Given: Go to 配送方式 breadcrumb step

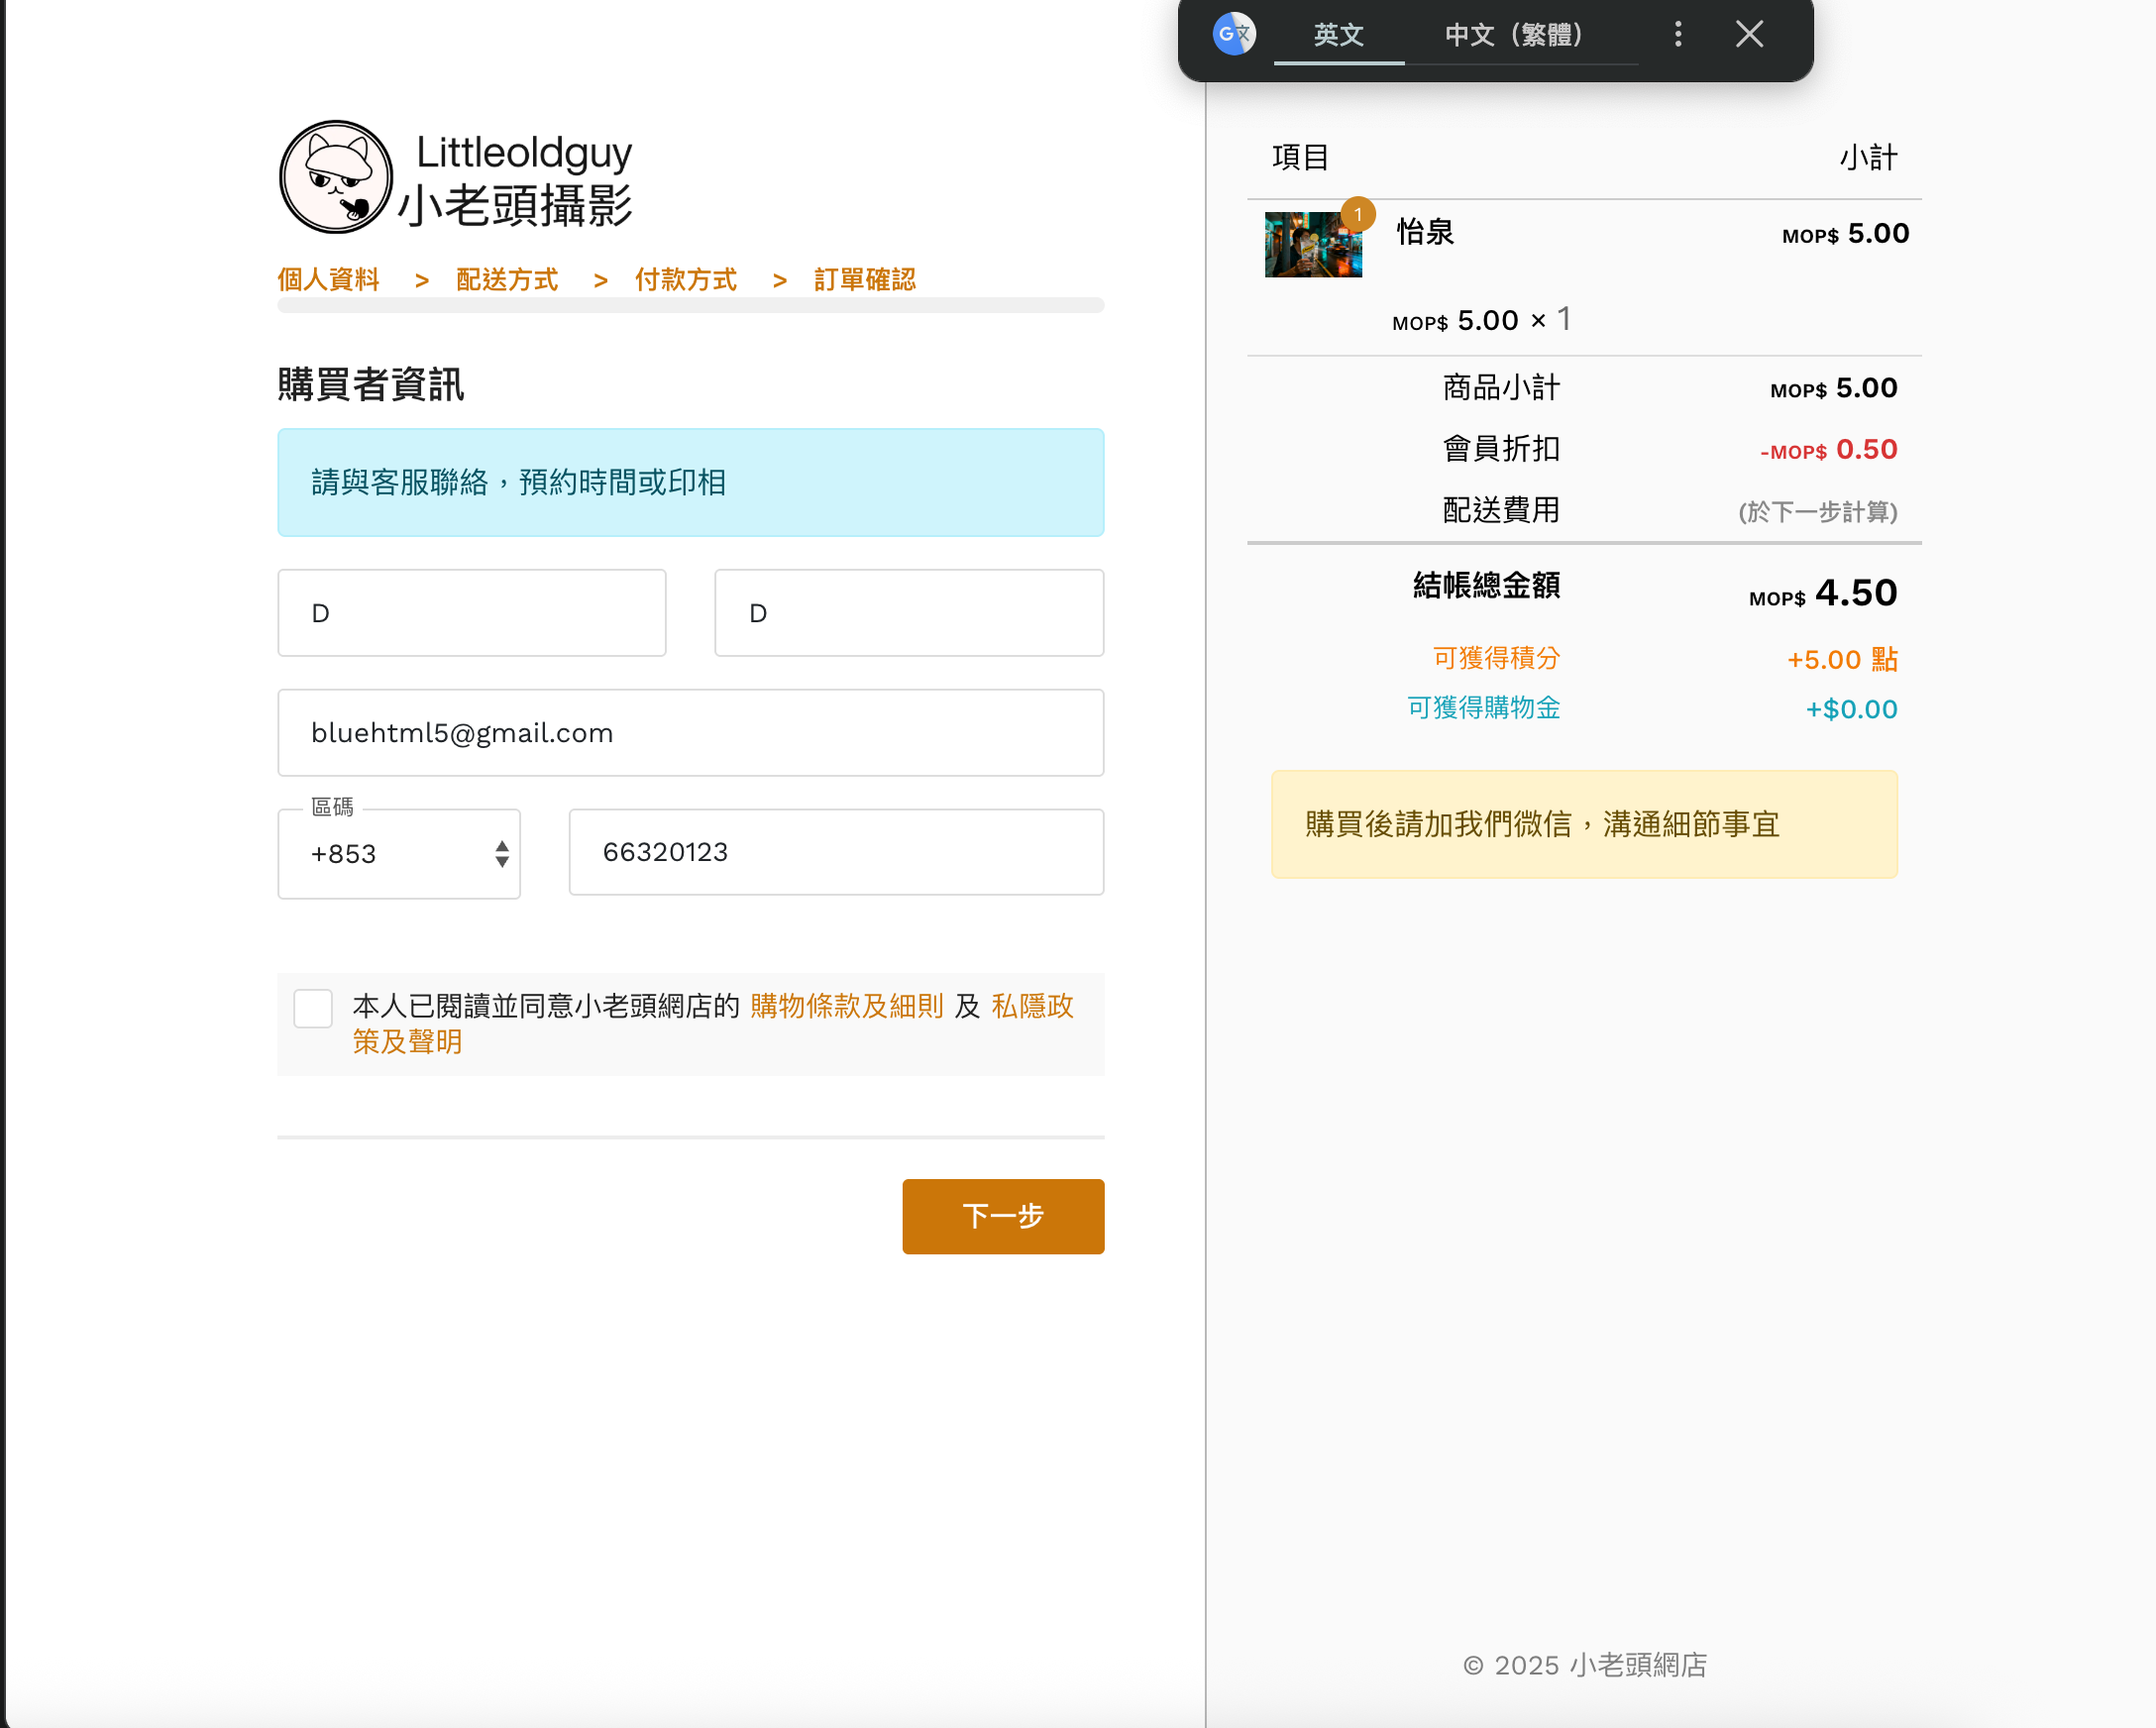Looking at the screenshot, I should click(x=507, y=280).
